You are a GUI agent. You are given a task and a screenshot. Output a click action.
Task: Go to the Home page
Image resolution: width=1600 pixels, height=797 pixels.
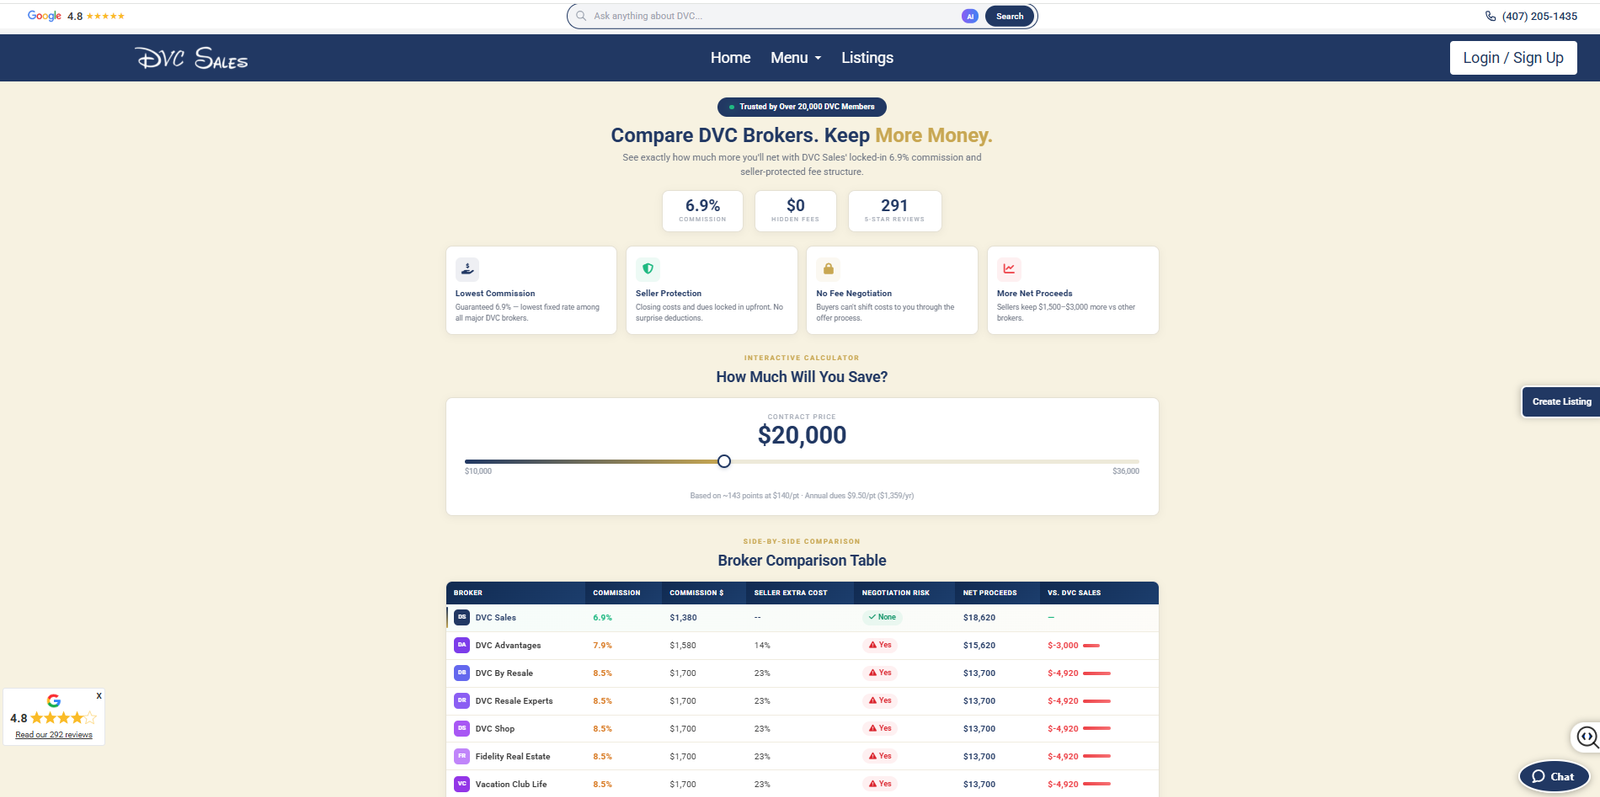click(730, 58)
